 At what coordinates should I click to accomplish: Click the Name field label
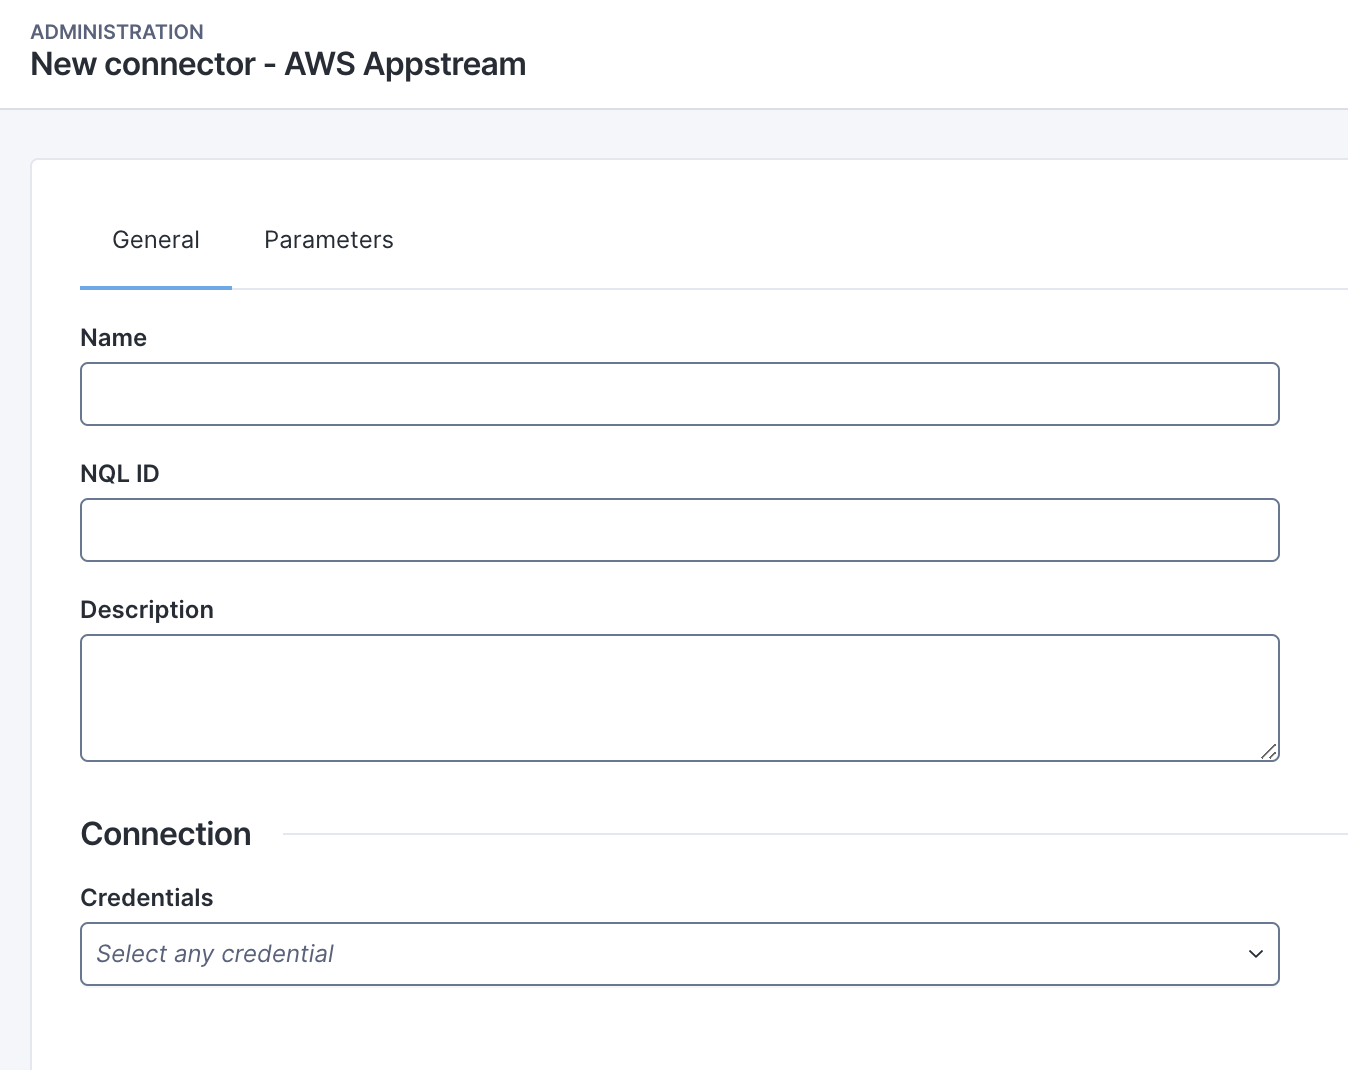click(x=113, y=338)
